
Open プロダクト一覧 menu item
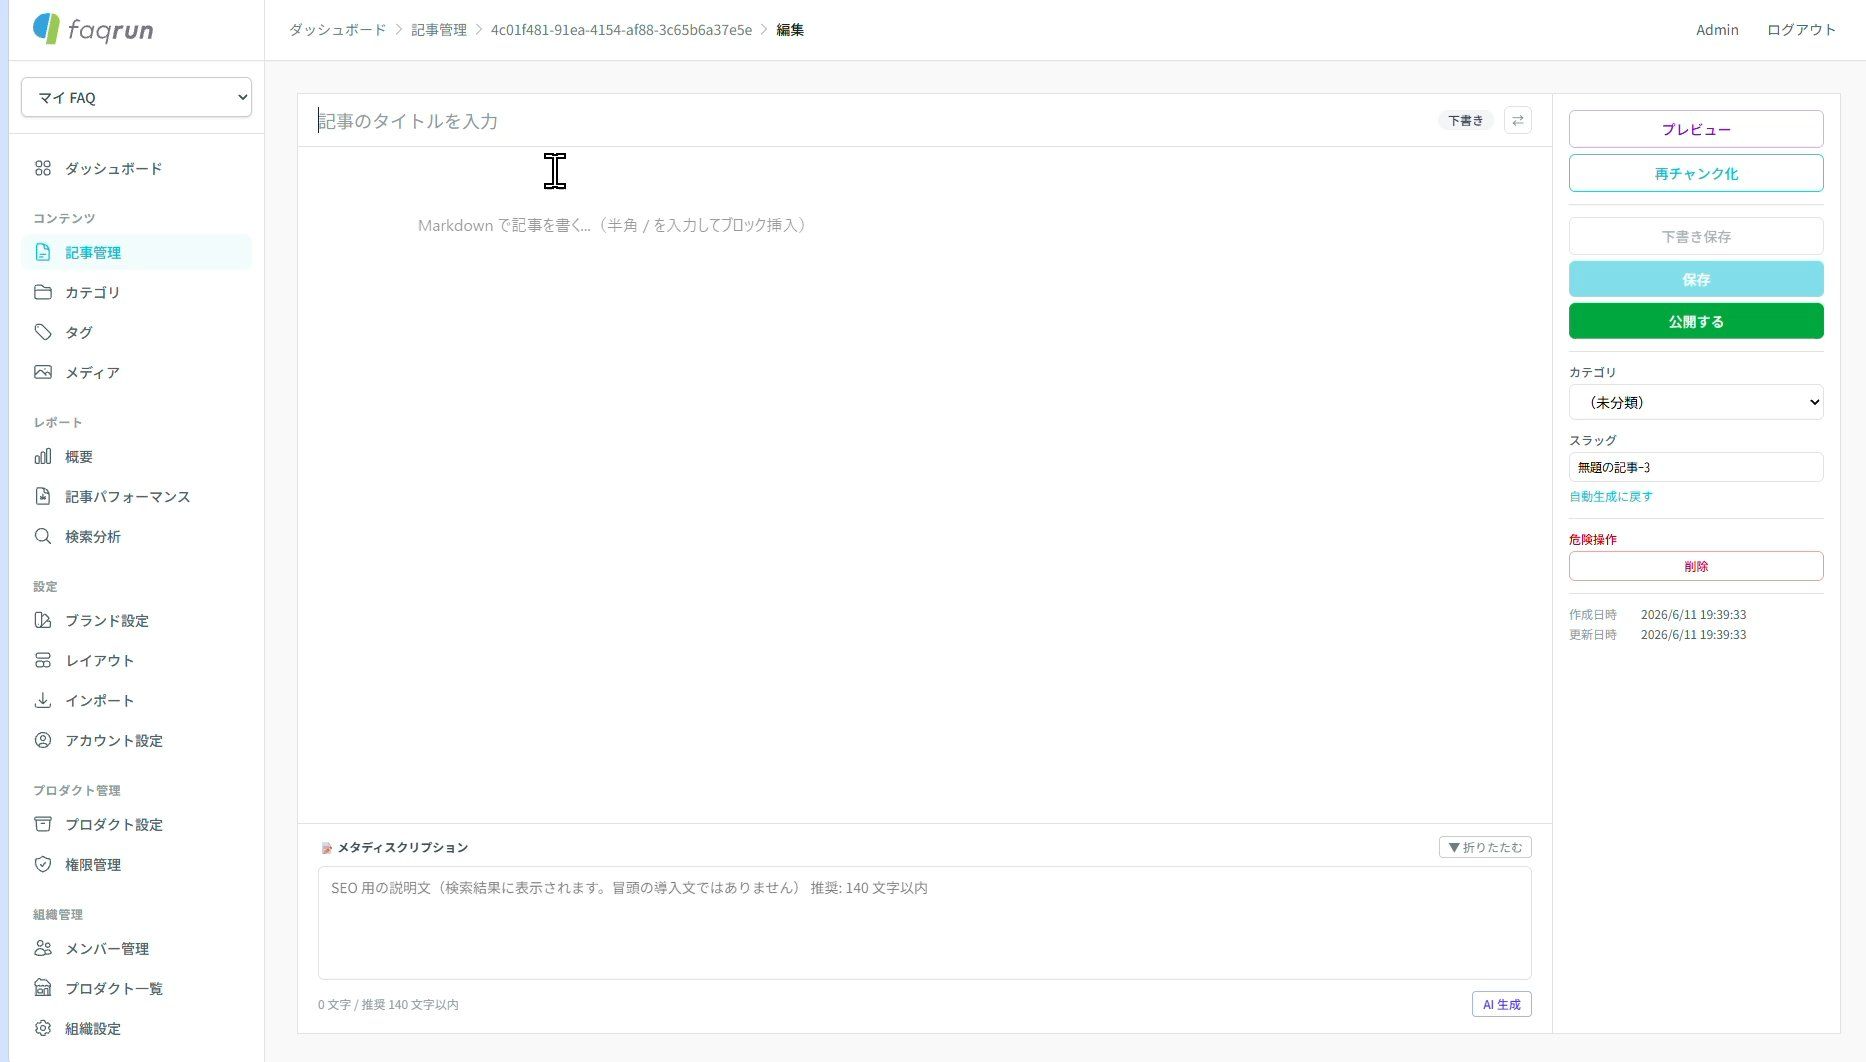[136, 988]
